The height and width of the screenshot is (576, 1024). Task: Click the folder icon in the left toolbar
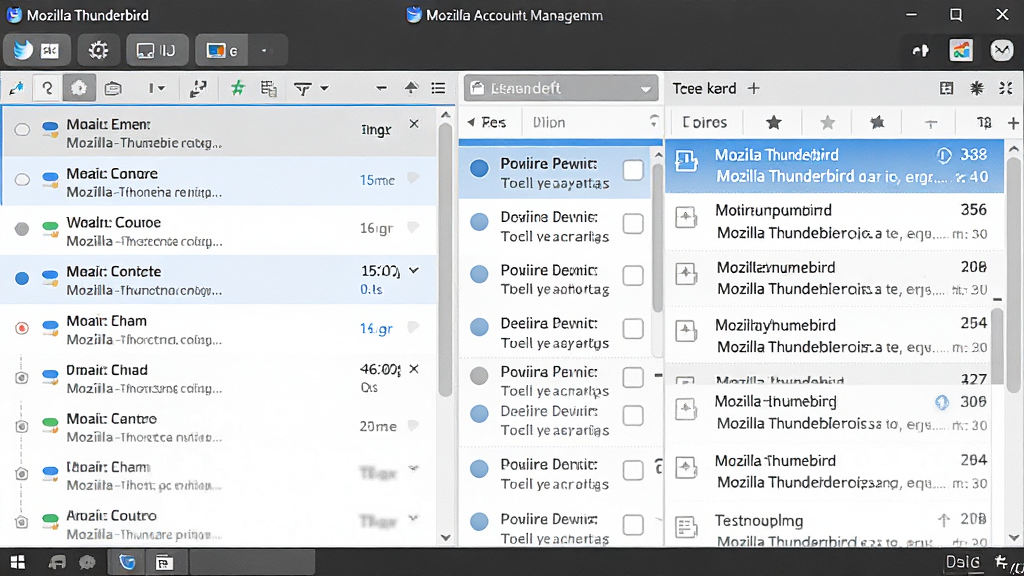pos(113,88)
